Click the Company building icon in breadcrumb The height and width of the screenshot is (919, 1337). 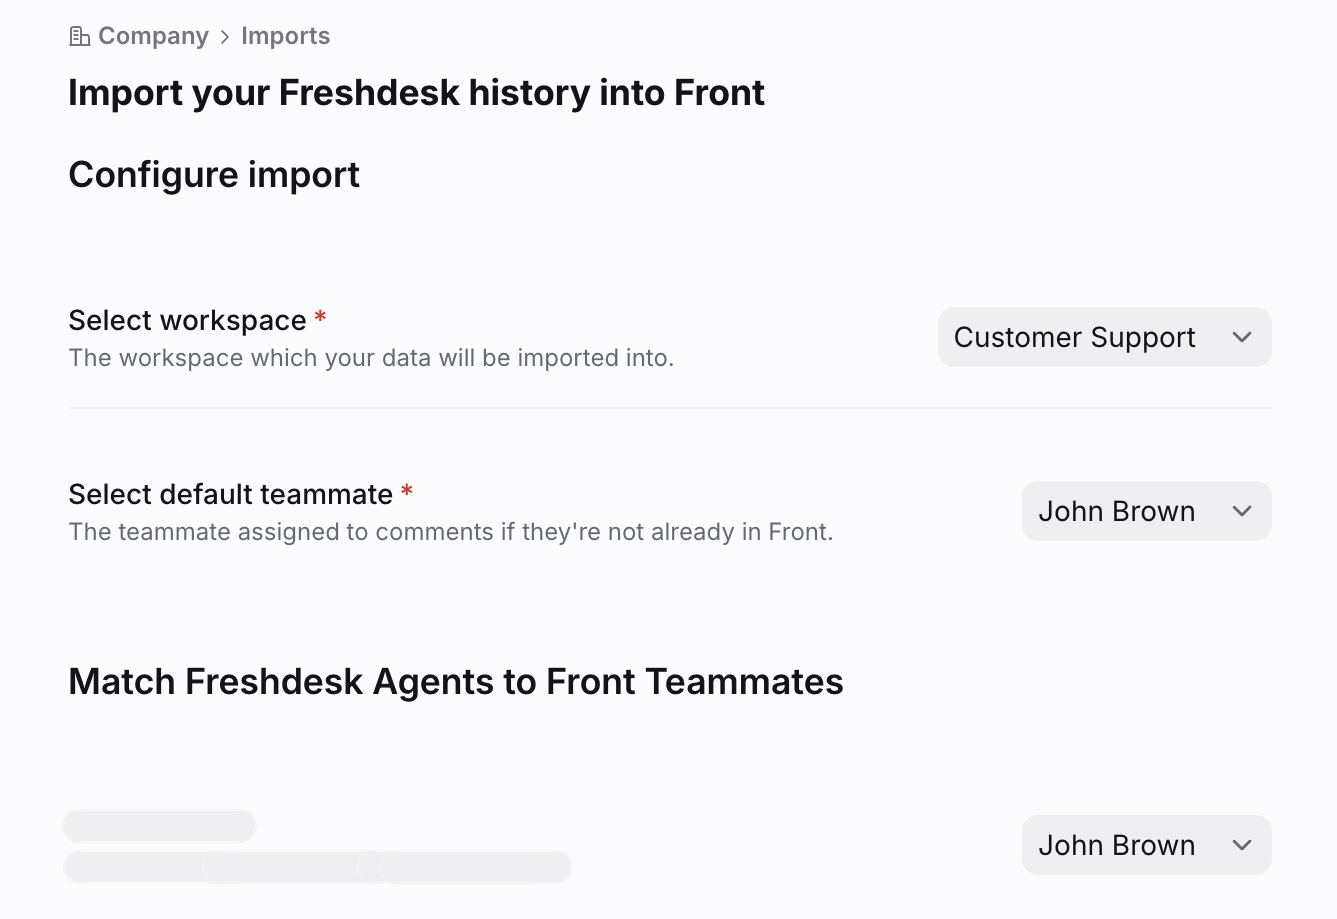(x=79, y=37)
